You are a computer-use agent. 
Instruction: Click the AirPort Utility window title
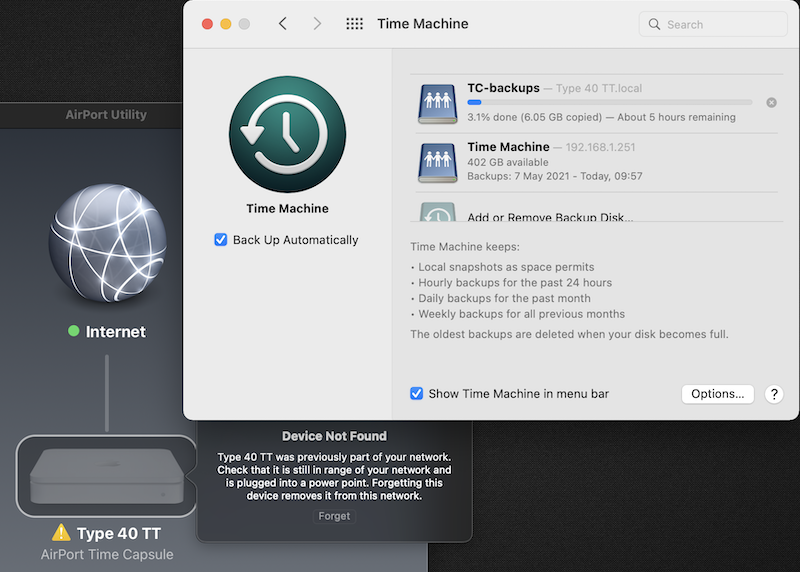tap(106, 115)
